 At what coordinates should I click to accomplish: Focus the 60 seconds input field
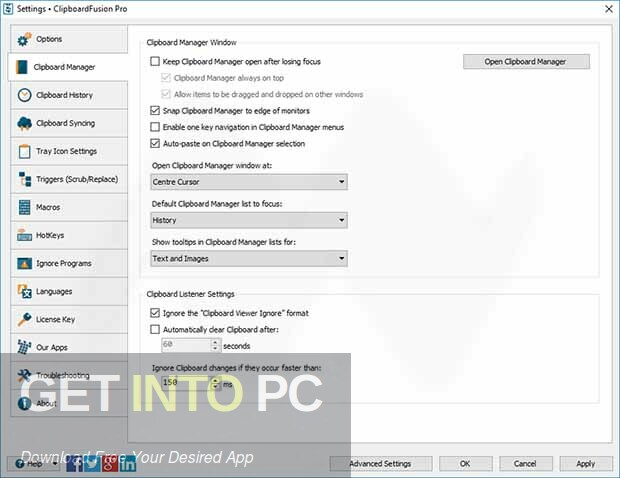point(187,345)
